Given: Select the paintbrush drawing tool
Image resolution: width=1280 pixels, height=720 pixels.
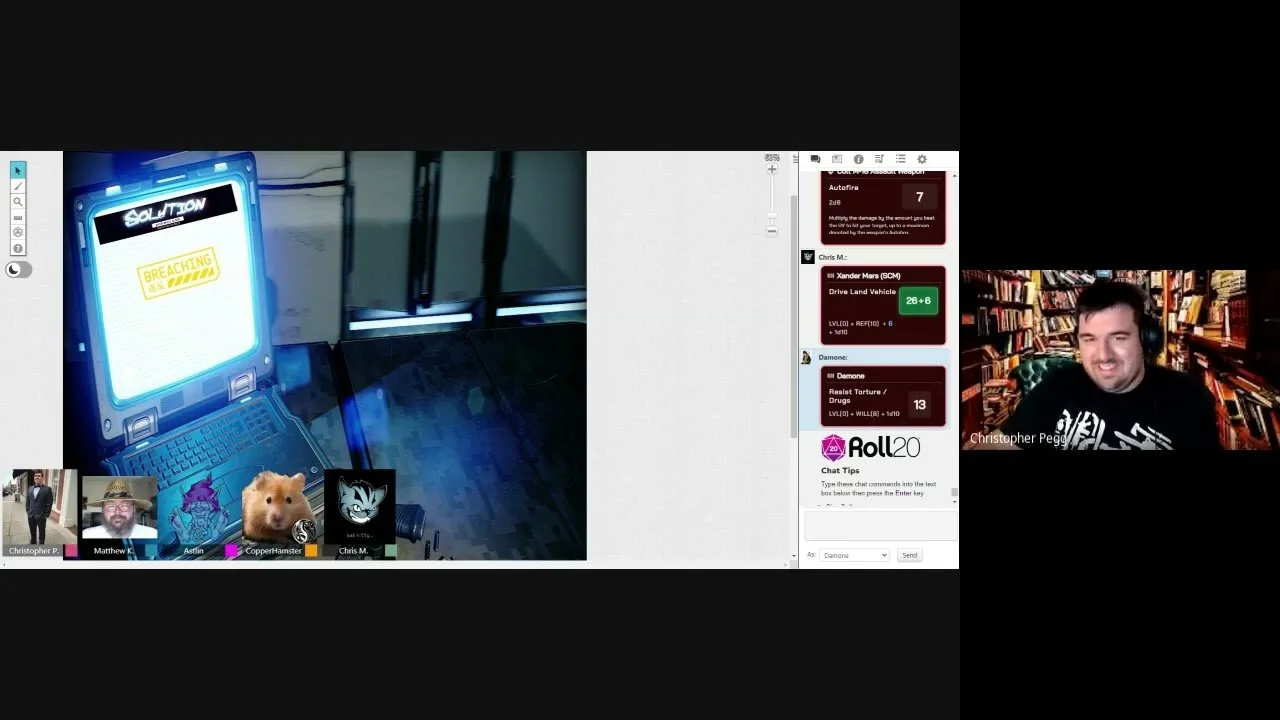Looking at the screenshot, I should tap(18, 186).
